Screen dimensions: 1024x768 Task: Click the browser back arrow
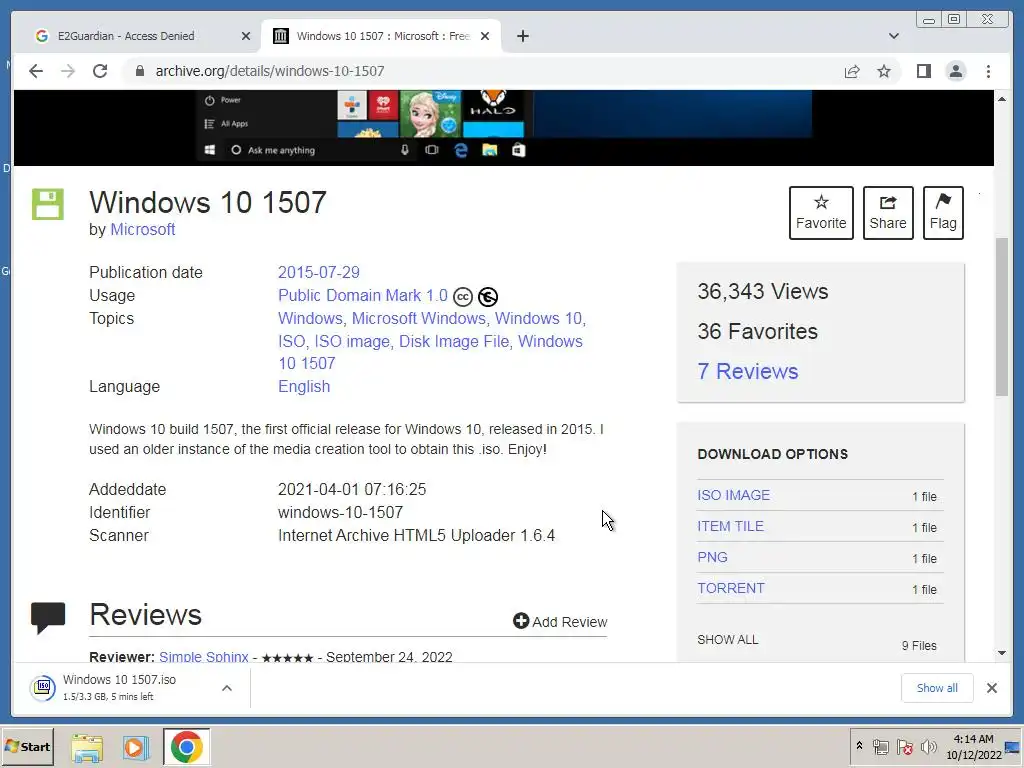(x=36, y=71)
